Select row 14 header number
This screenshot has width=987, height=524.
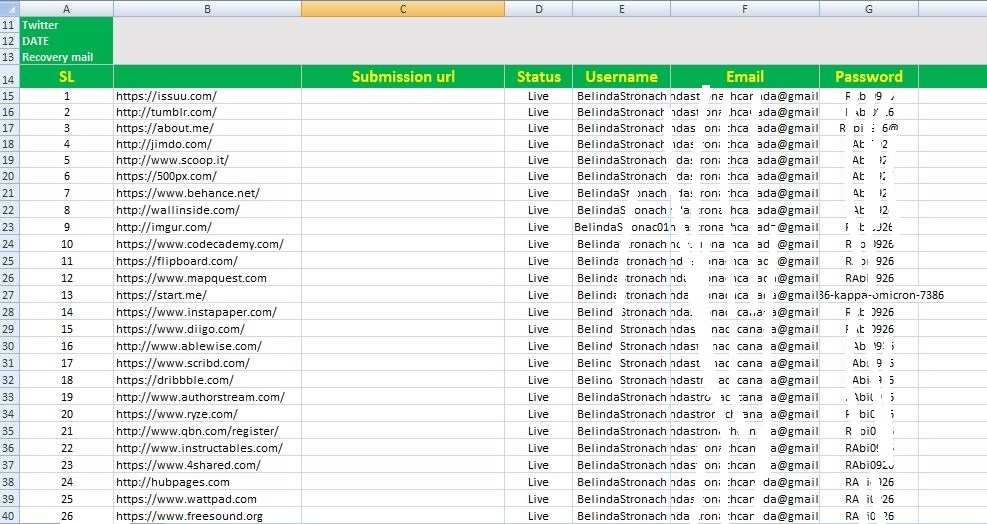(9, 78)
